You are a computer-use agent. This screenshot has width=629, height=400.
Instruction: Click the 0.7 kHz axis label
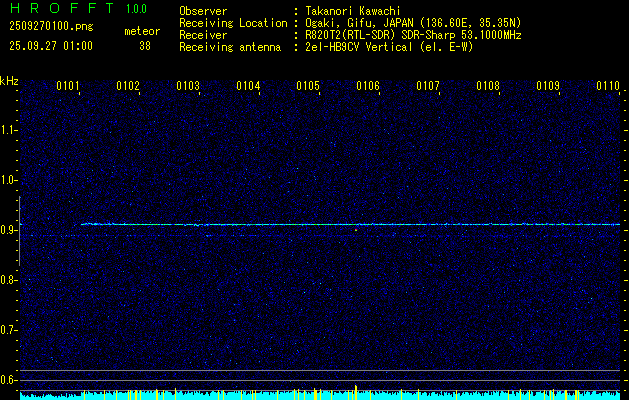[x=8, y=330]
